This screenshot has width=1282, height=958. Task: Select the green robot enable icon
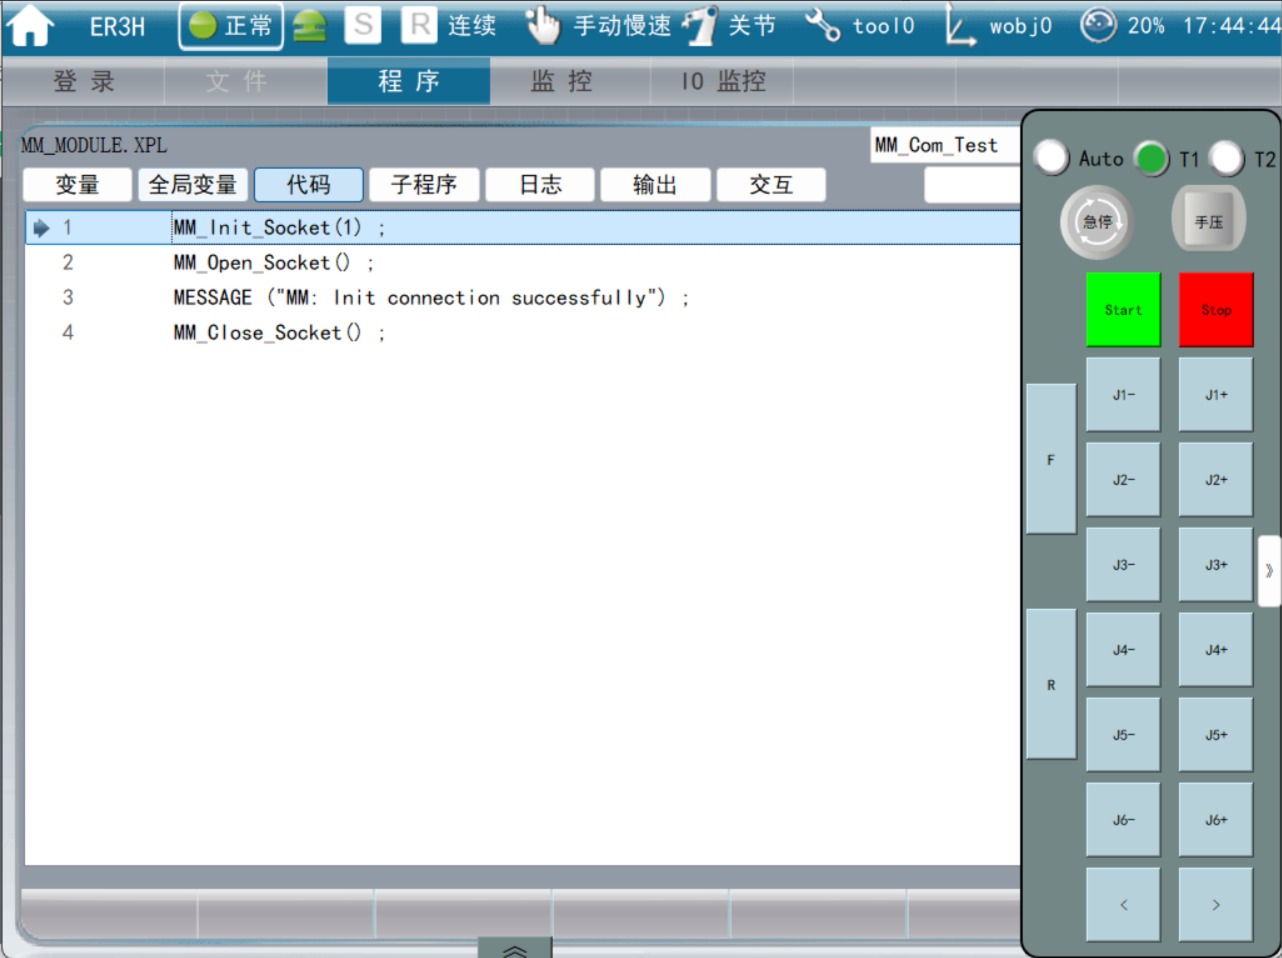(x=310, y=26)
